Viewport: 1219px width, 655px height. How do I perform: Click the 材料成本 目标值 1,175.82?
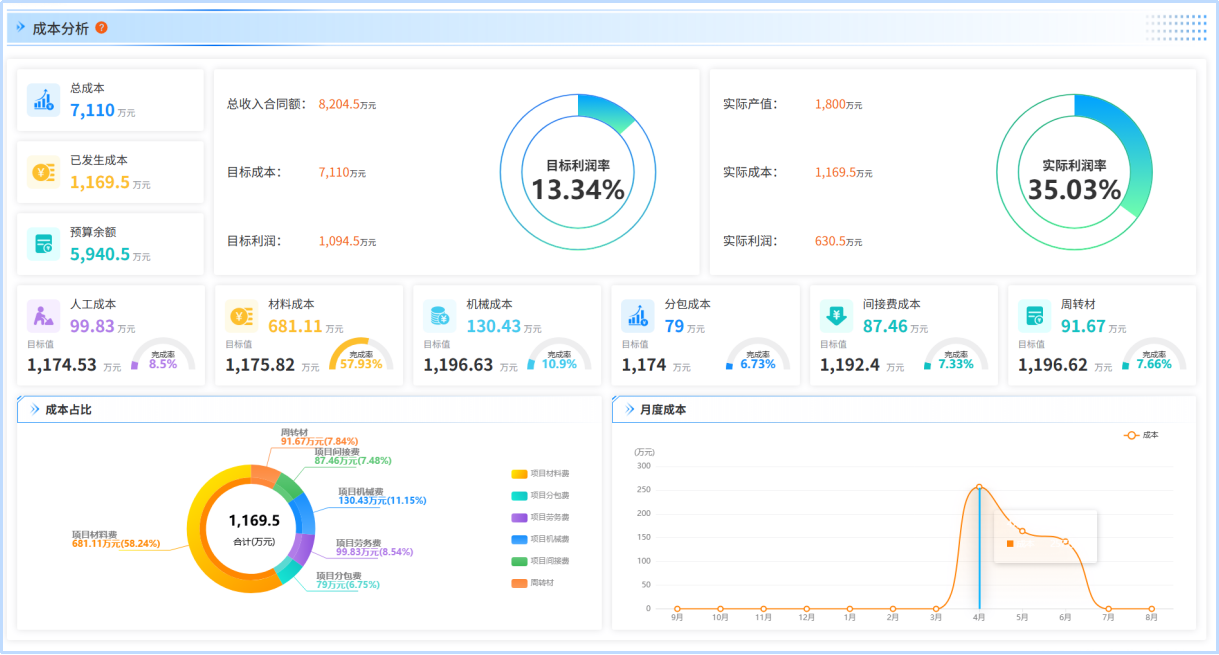(260, 366)
